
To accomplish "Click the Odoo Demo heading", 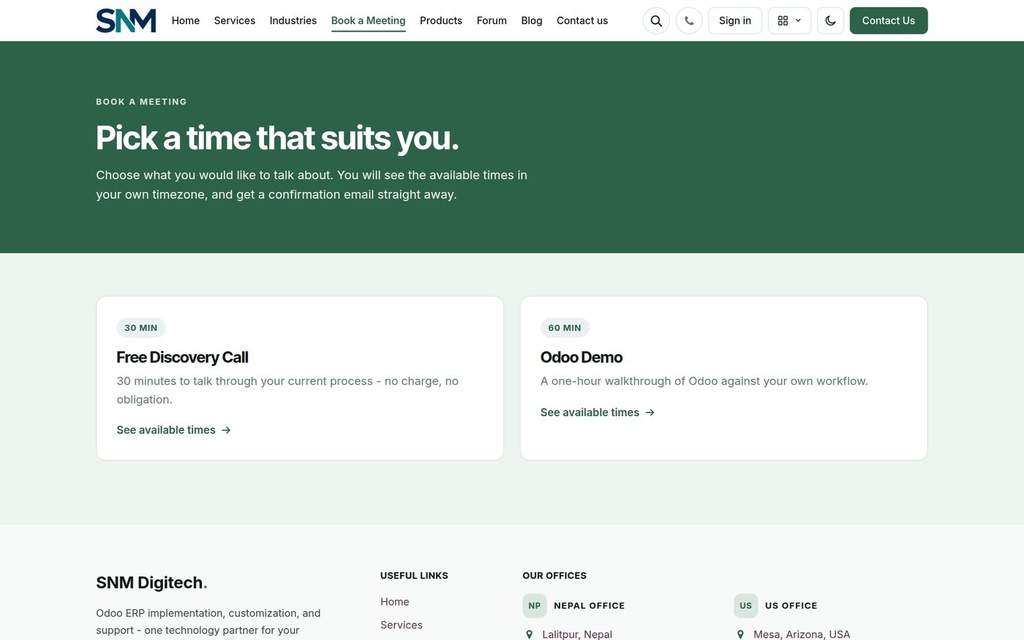I will 581,357.
